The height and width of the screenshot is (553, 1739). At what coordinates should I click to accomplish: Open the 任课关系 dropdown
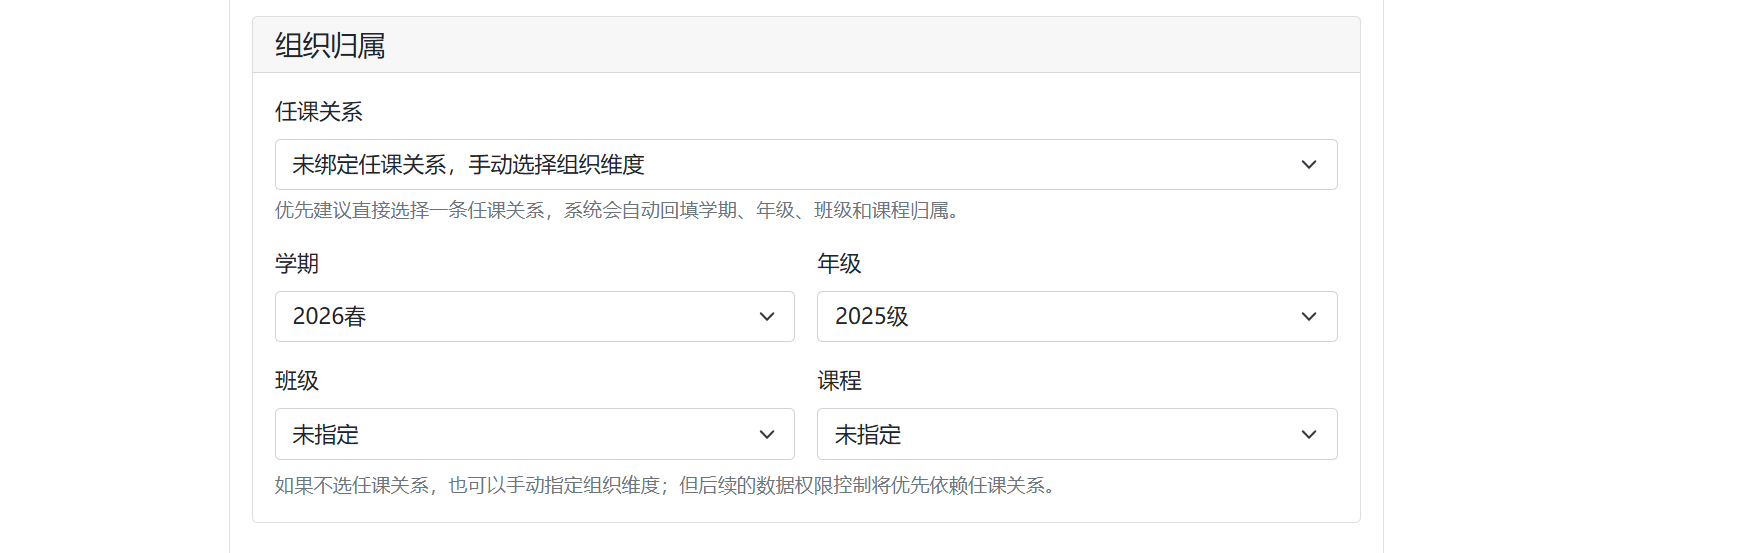pyautogui.click(x=806, y=164)
